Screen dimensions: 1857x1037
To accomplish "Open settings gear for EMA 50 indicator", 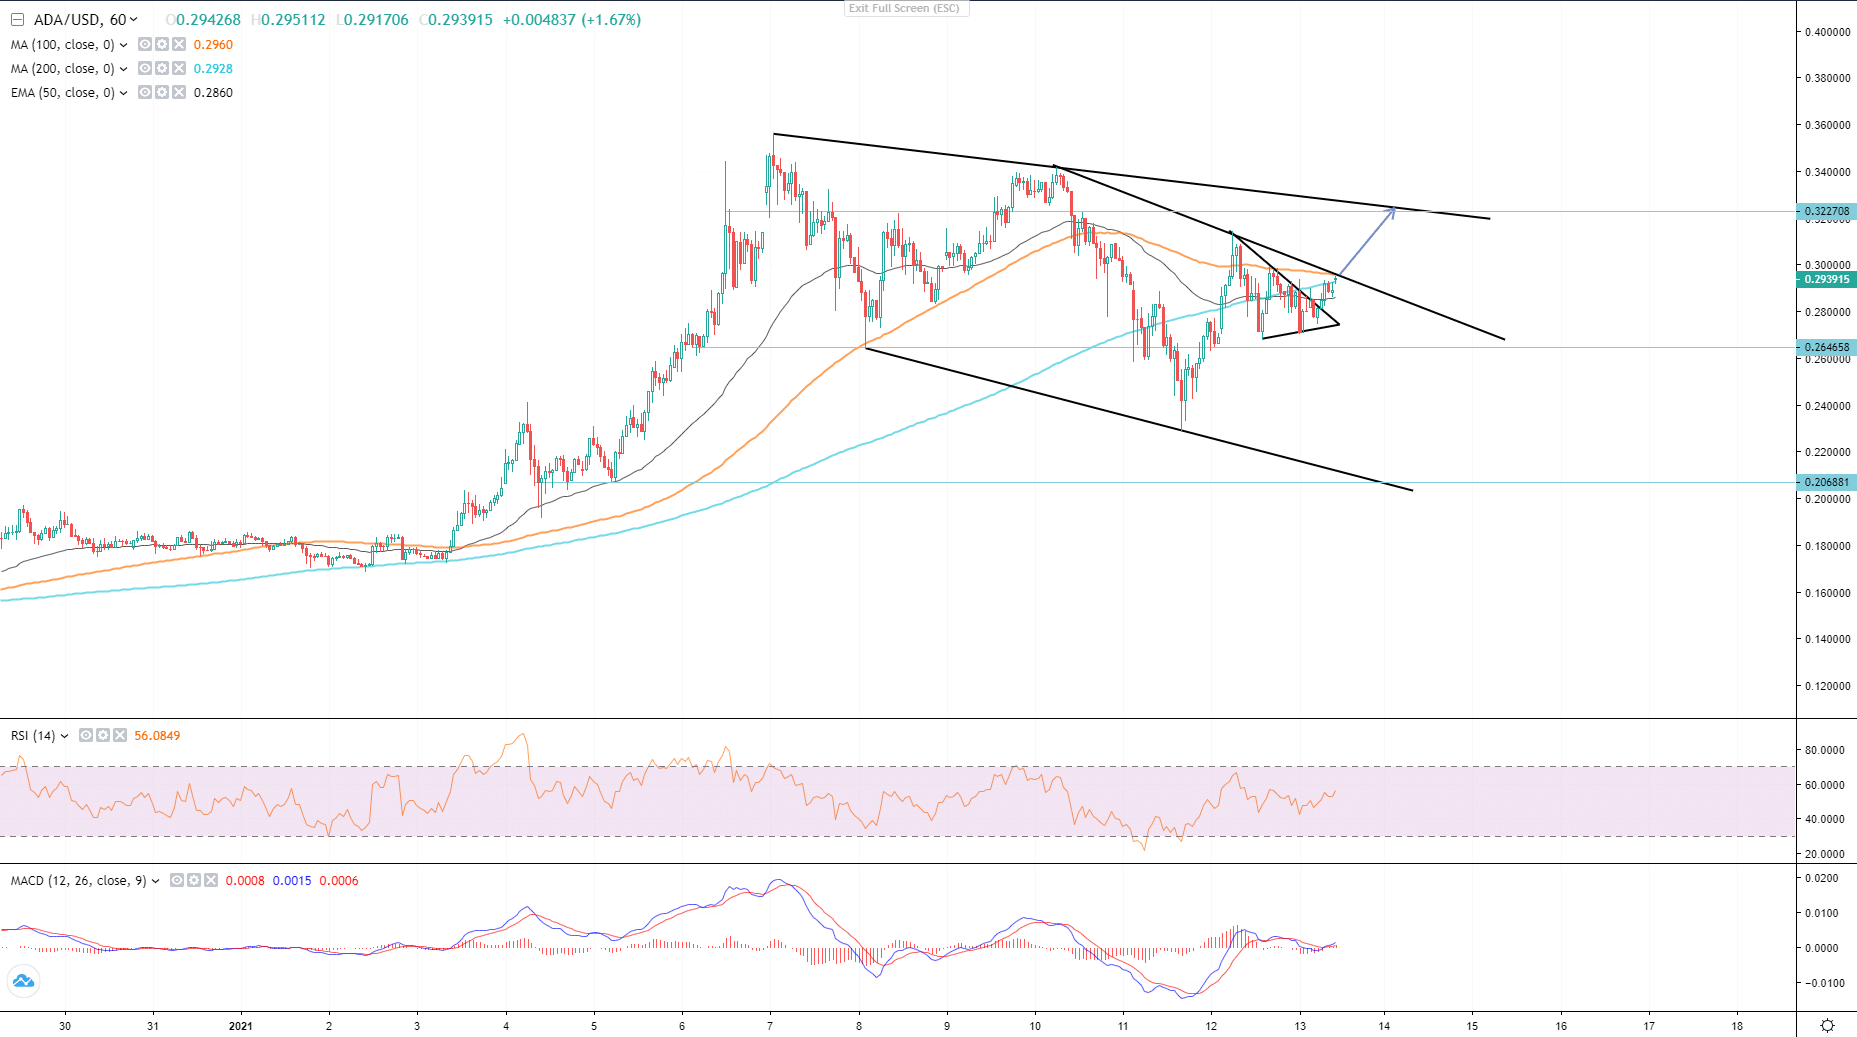I will (x=162, y=92).
